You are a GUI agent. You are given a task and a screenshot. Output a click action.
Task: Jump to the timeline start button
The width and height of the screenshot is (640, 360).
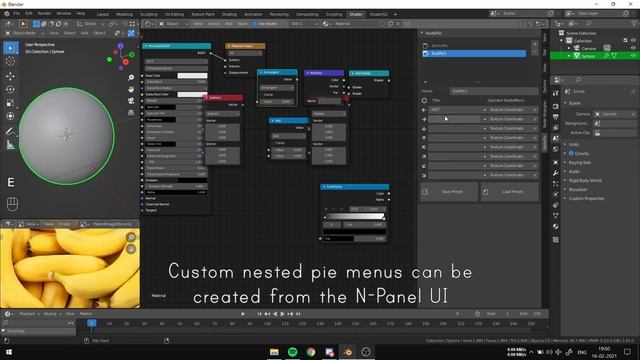coord(259,314)
